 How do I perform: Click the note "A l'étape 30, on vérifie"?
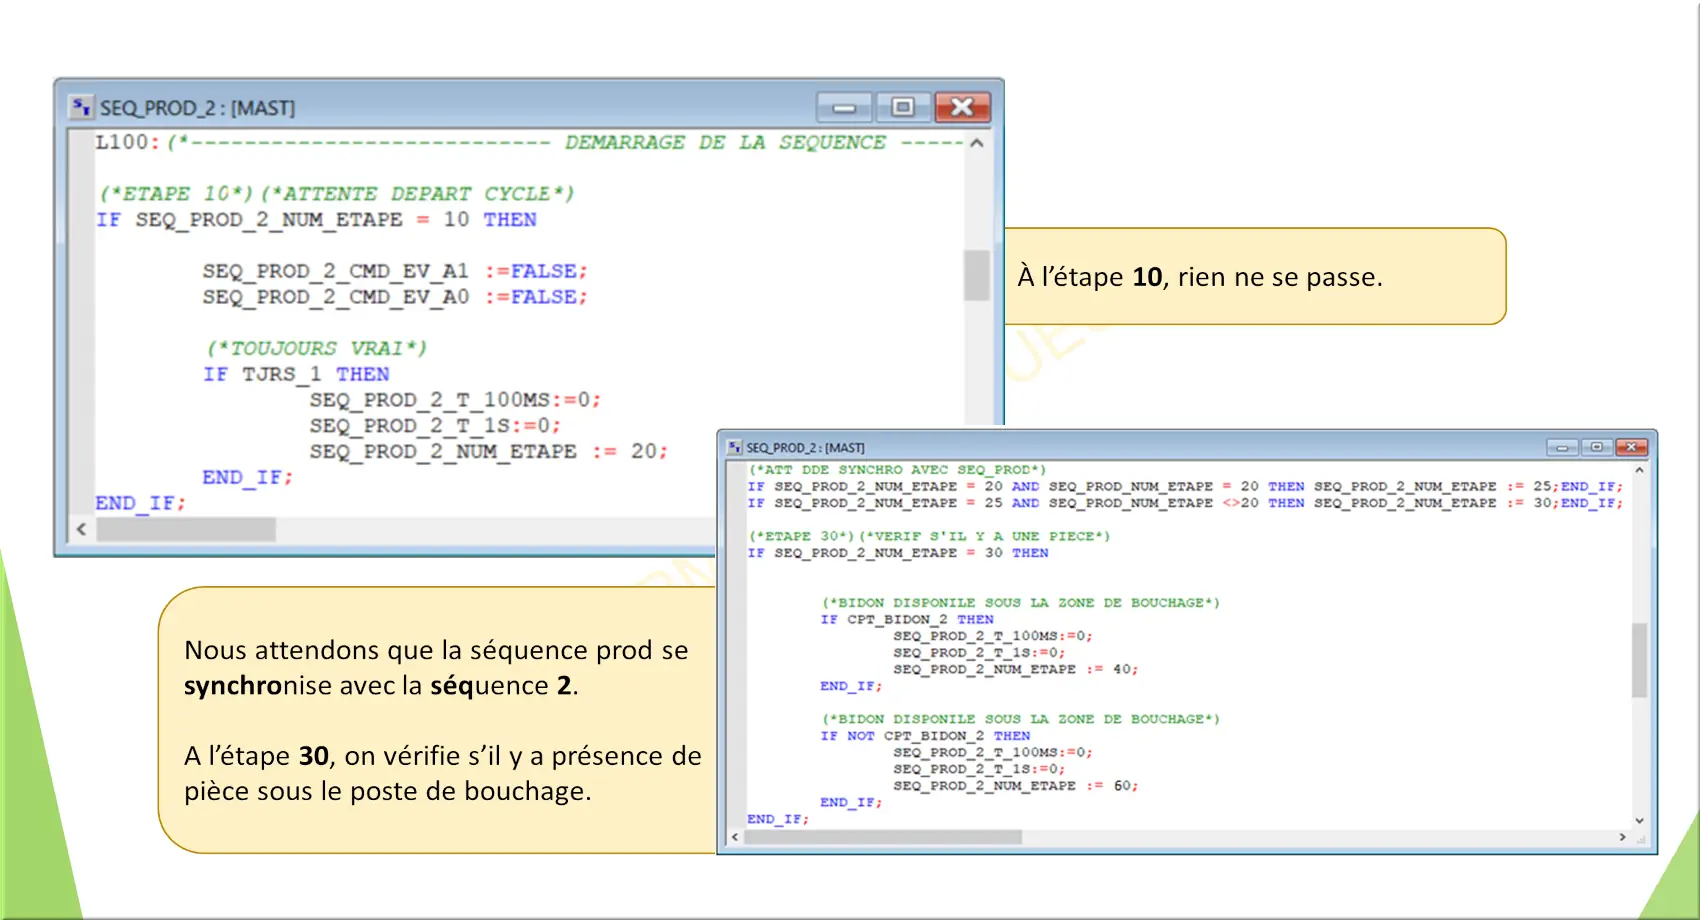coord(443,774)
